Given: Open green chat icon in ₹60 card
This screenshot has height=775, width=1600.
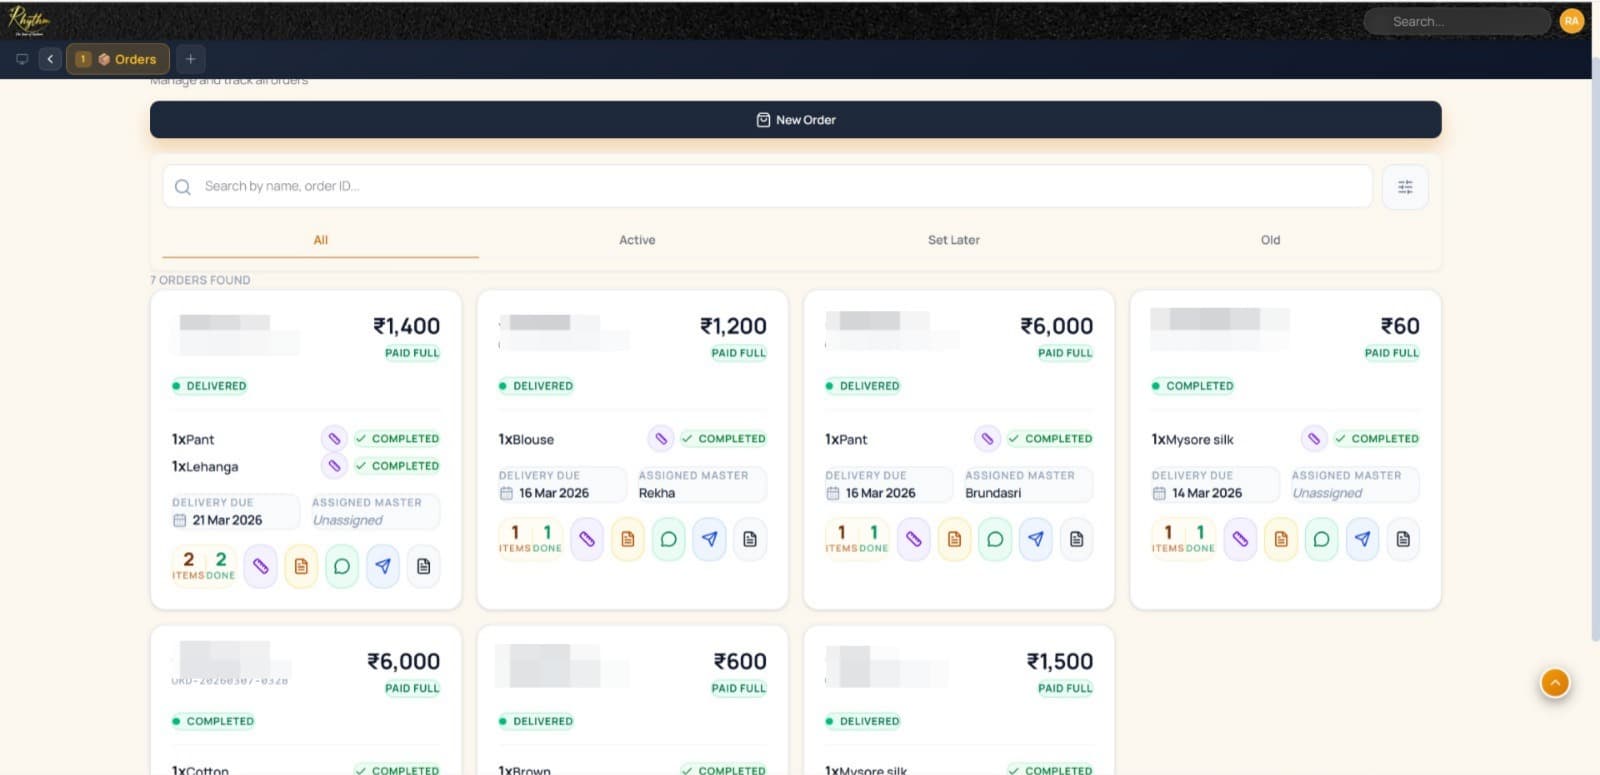Looking at the screenshot, I should [x=1322, y=540].
